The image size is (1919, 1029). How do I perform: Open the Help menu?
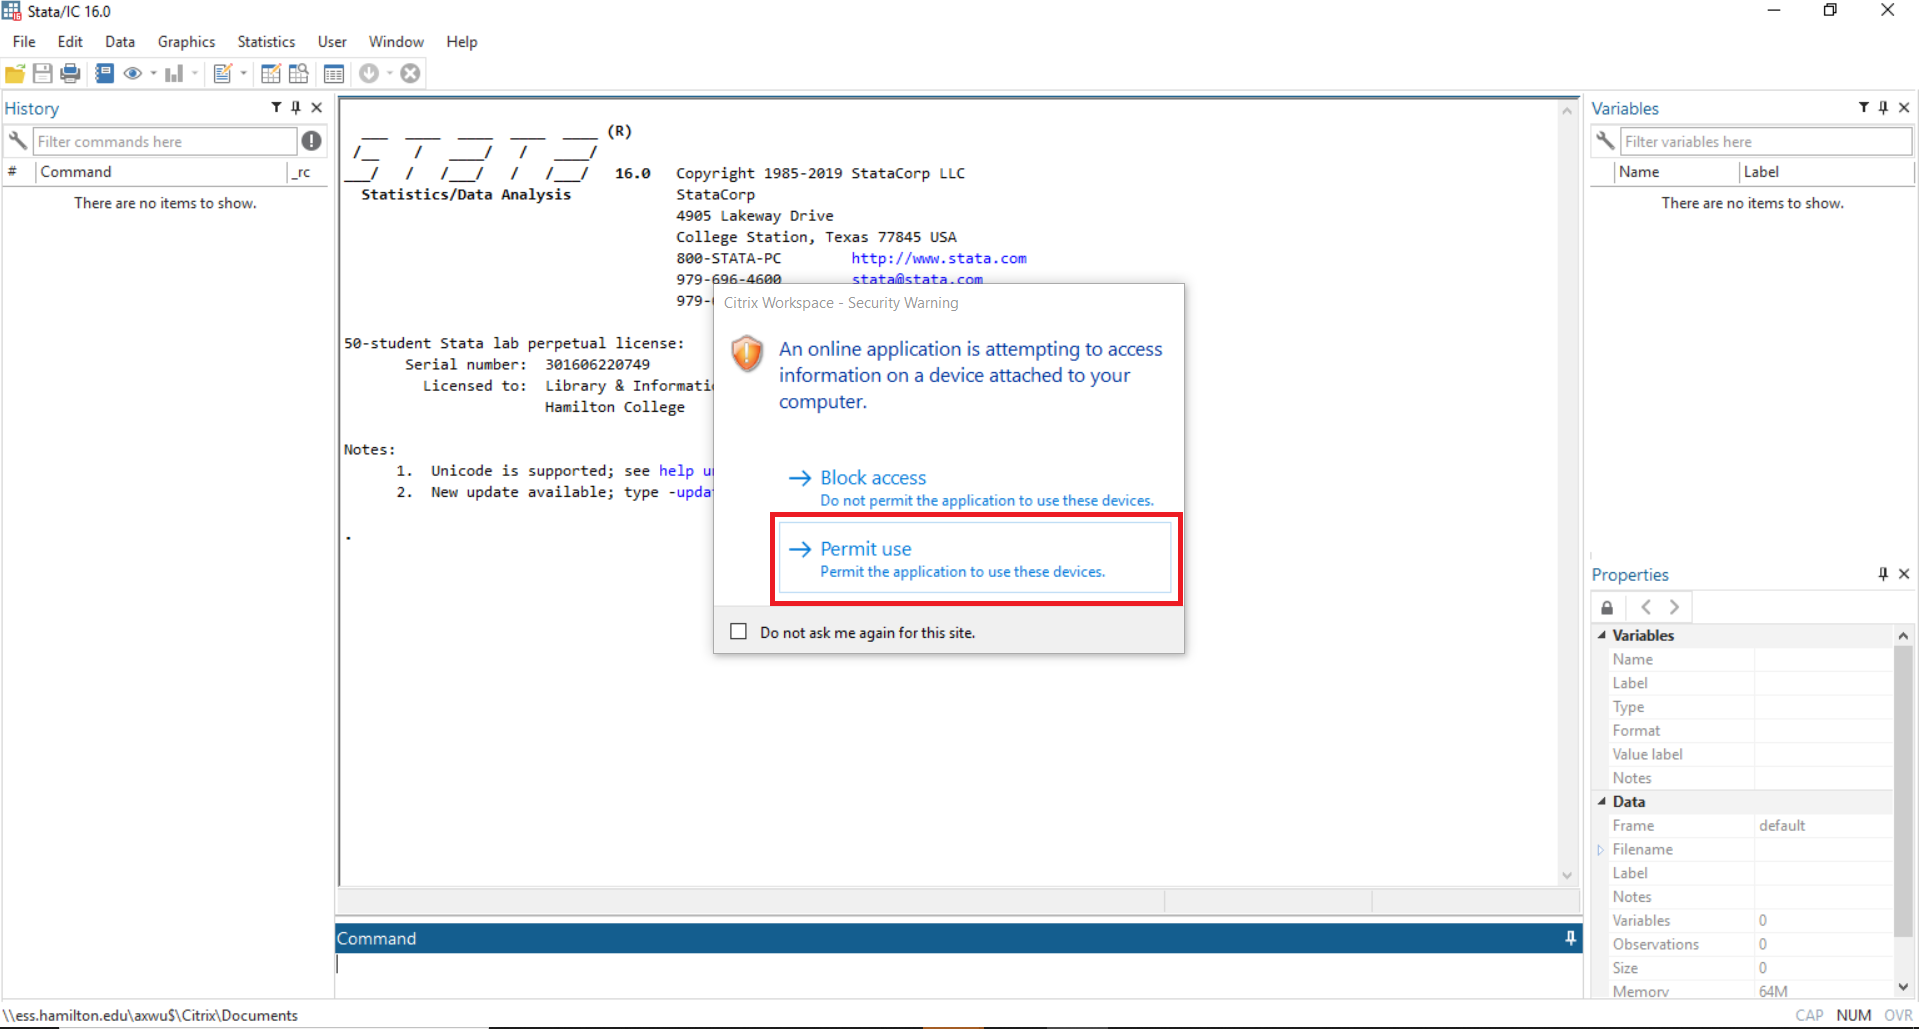point(462,42)
